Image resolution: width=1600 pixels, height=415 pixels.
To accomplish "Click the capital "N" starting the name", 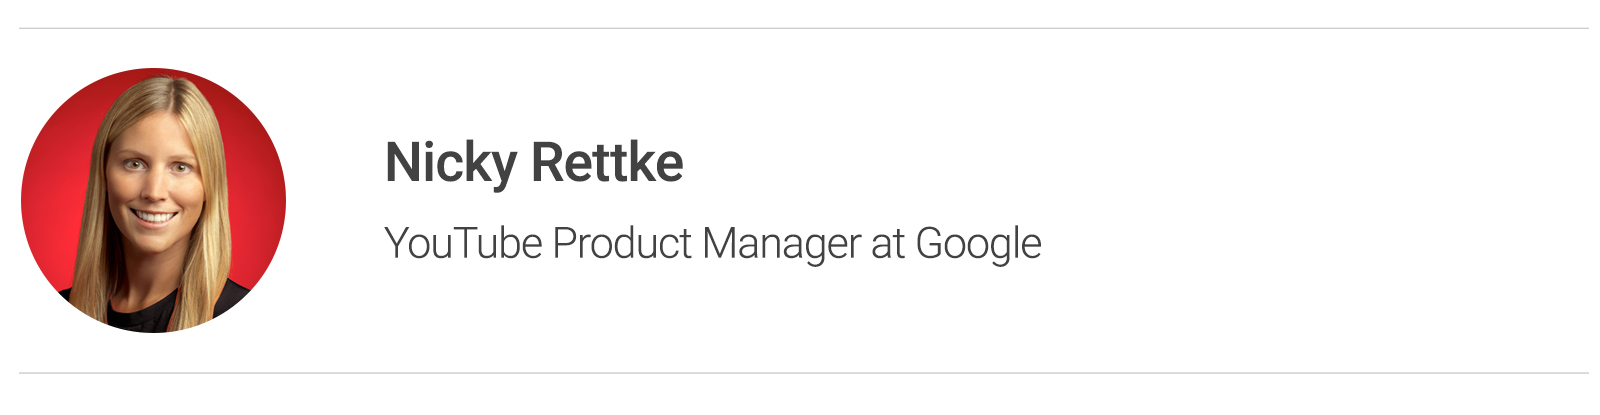I will coord(402,162).
